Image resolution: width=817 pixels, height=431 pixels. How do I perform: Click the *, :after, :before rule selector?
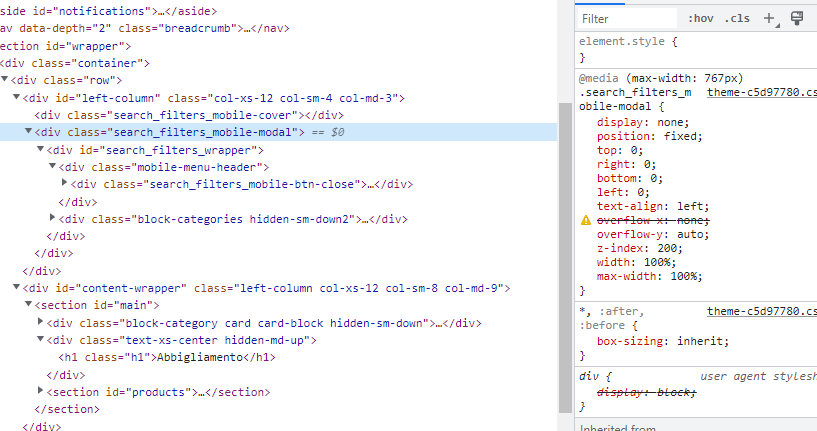pos(612,318)
